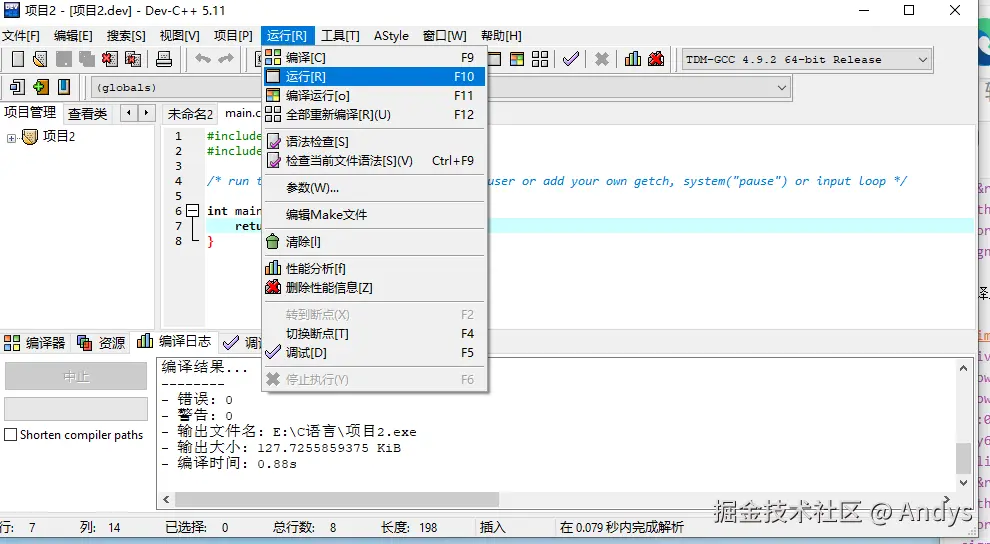
Task: Collapse the code fold at line 6
Action: [193, 211]
